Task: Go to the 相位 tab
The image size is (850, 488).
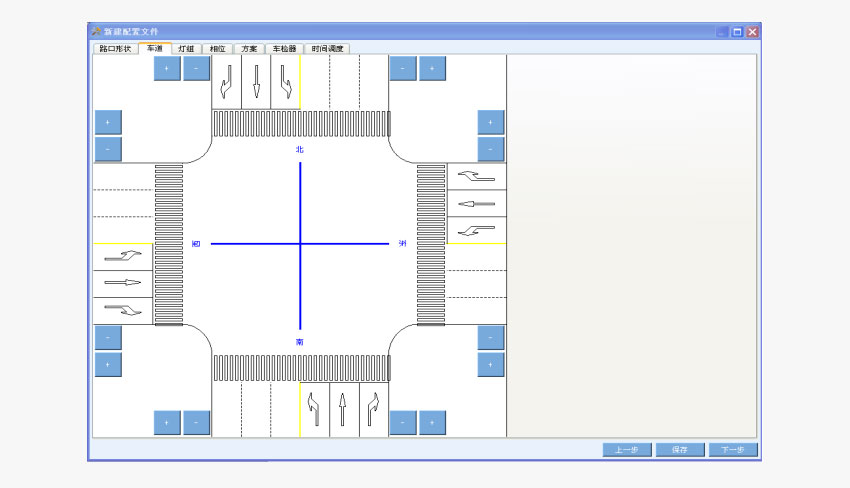Action: tap(217, 48)
